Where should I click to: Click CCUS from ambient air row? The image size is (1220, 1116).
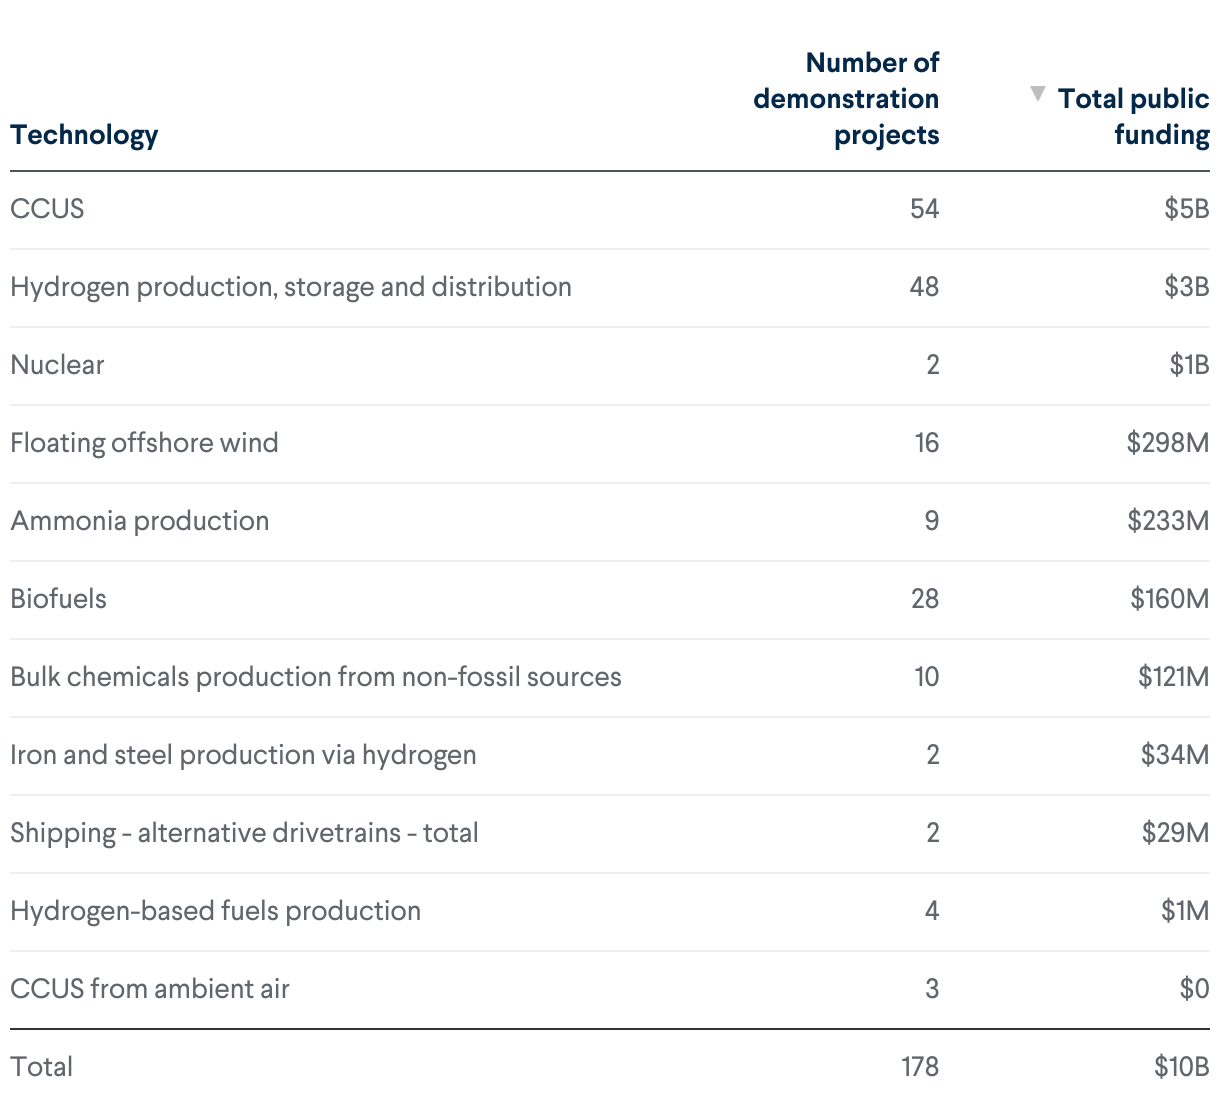click(150, 989)
